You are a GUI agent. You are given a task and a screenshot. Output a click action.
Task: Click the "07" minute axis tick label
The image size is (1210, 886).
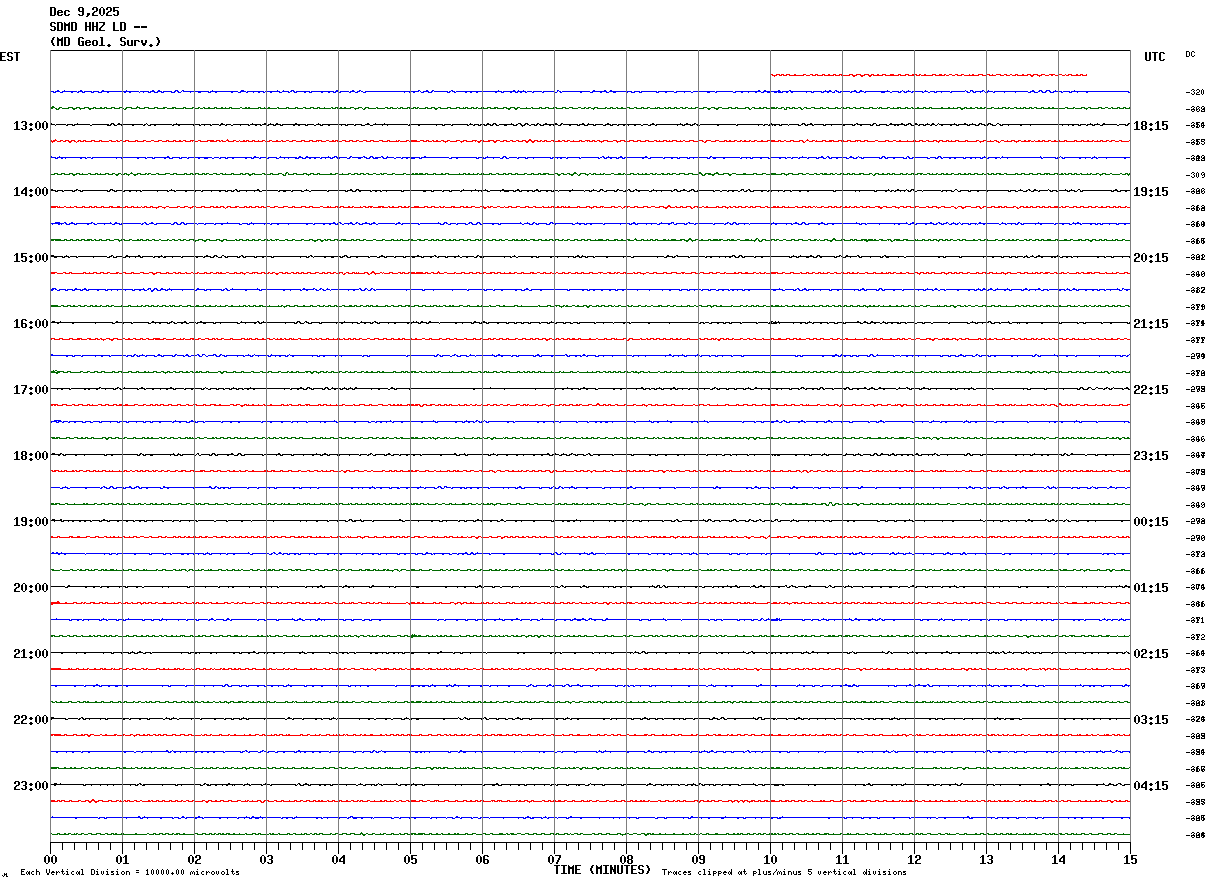pos(555,860)
